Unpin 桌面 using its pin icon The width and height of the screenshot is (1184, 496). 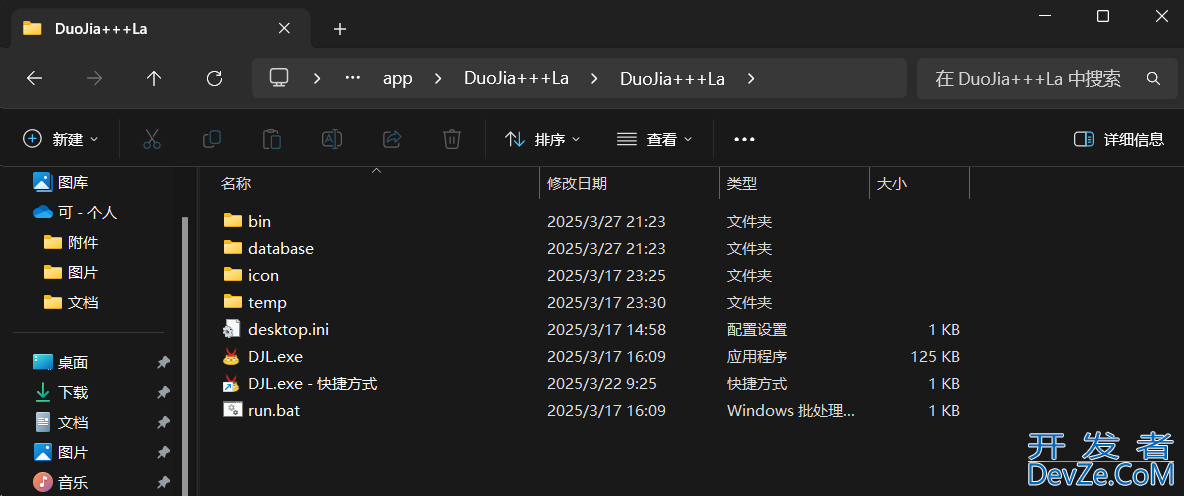pyautogui.click(x=162, y=362)
